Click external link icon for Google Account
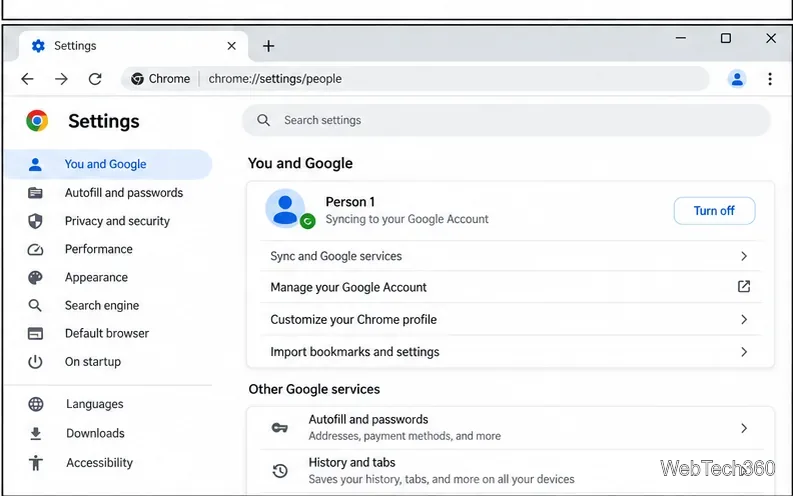The width and height of the screenshot is (793, 496). [743, 287]
